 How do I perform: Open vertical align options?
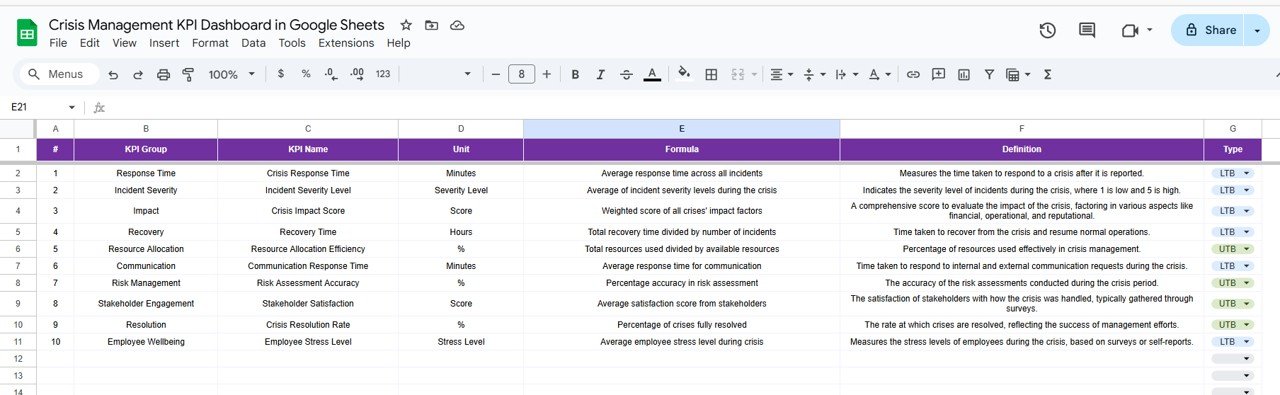click(815, 74)
